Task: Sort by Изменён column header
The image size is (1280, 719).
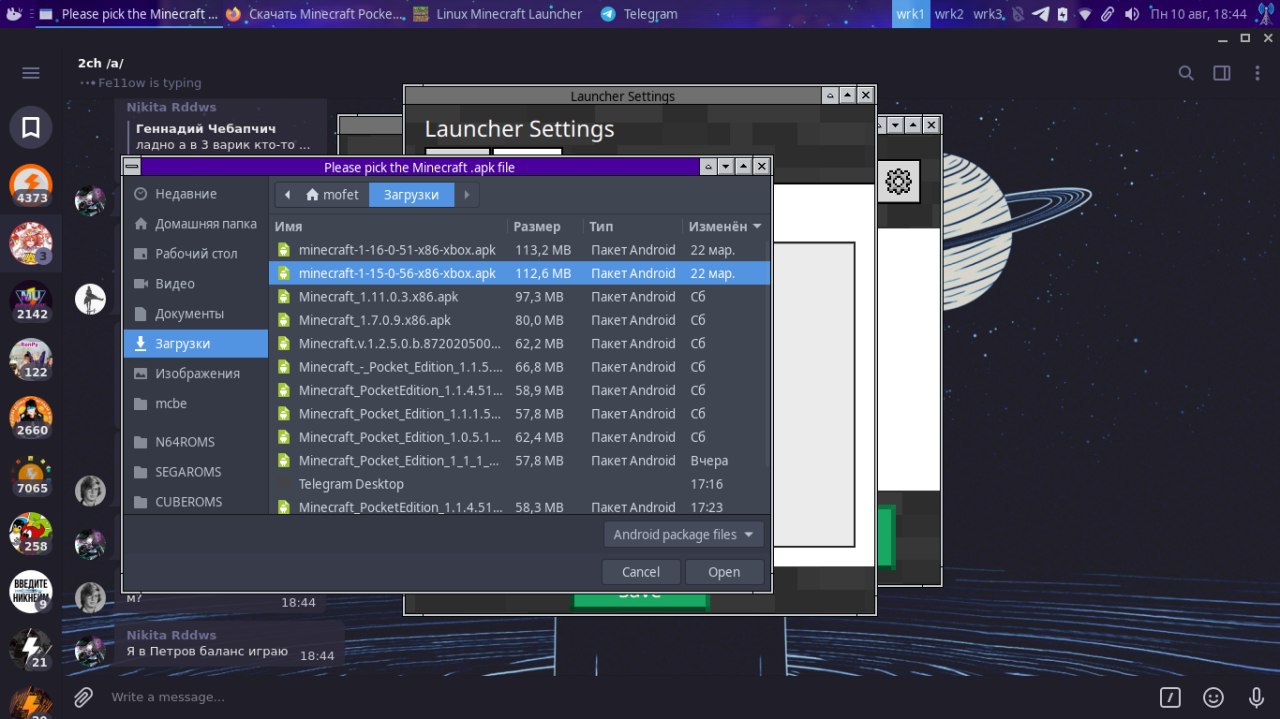Action: 725,227
